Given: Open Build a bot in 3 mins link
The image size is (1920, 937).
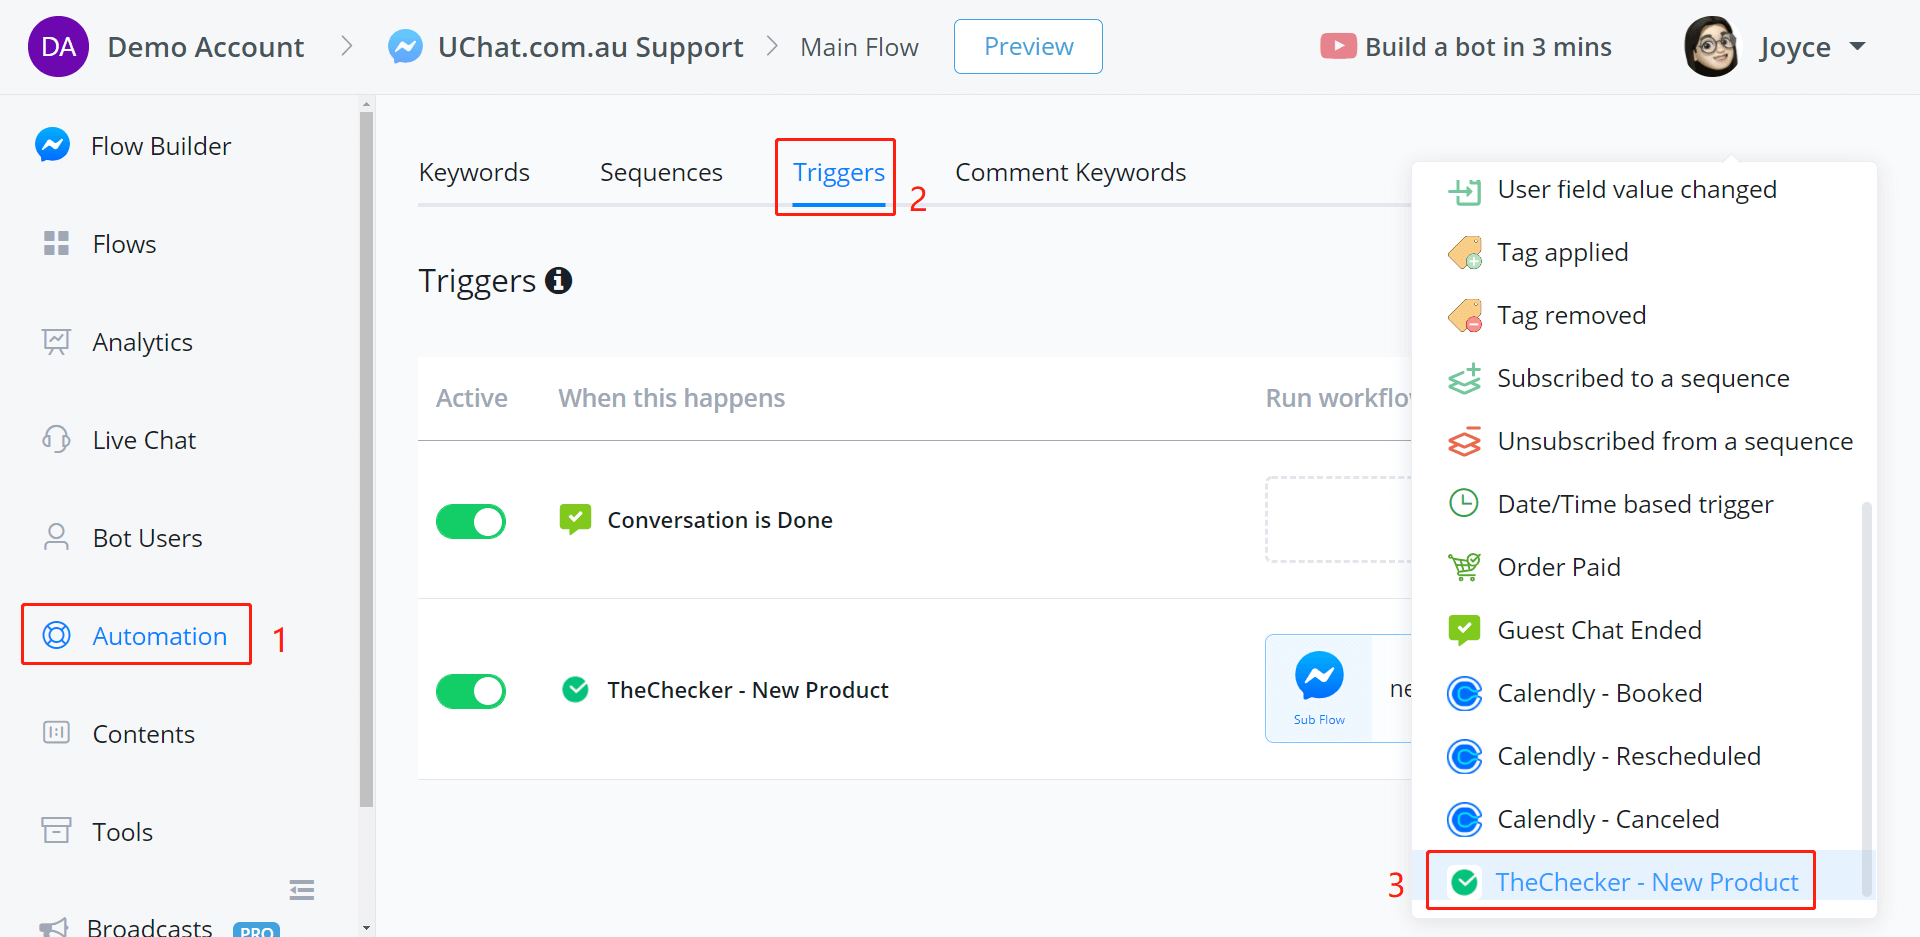Looking at the screenshot, I should 1488,47.
